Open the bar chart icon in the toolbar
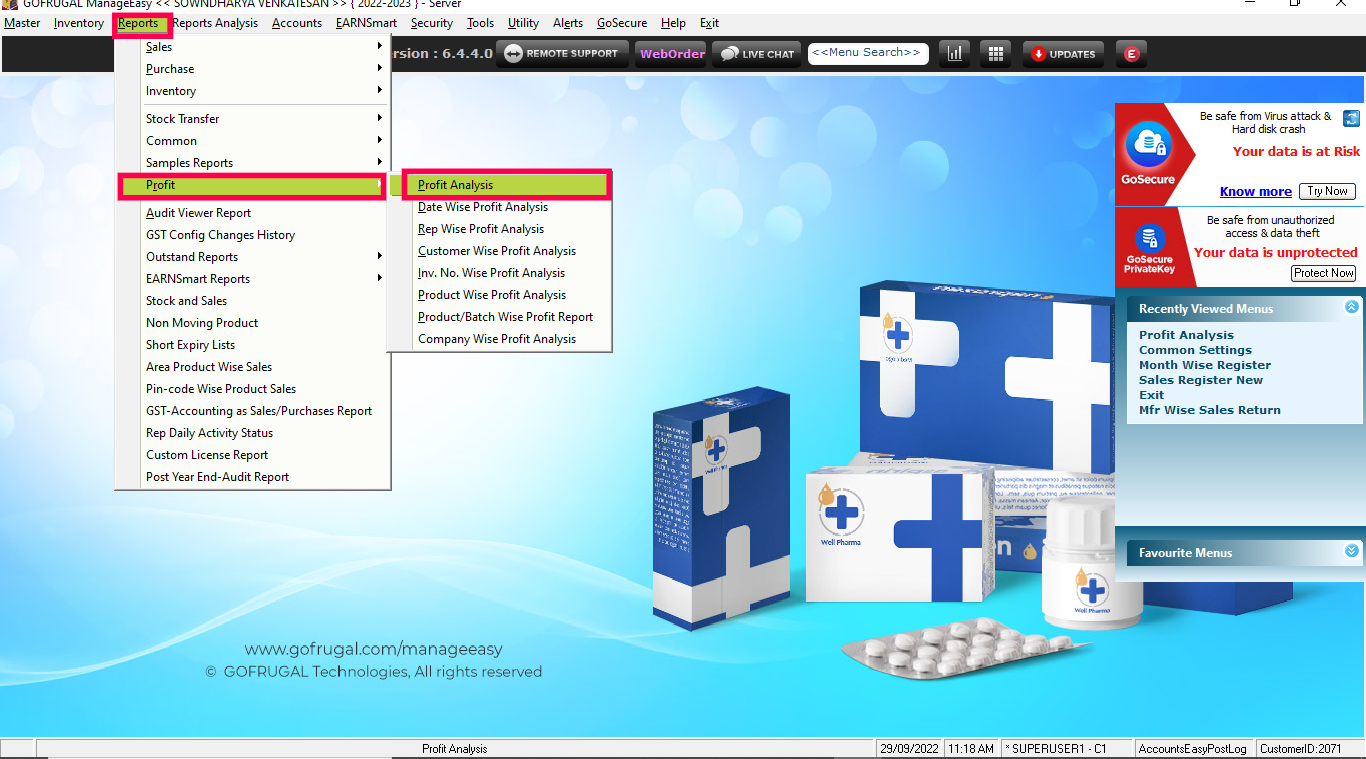The height and width of the screenshot is (759, 1366). (954, 54)
